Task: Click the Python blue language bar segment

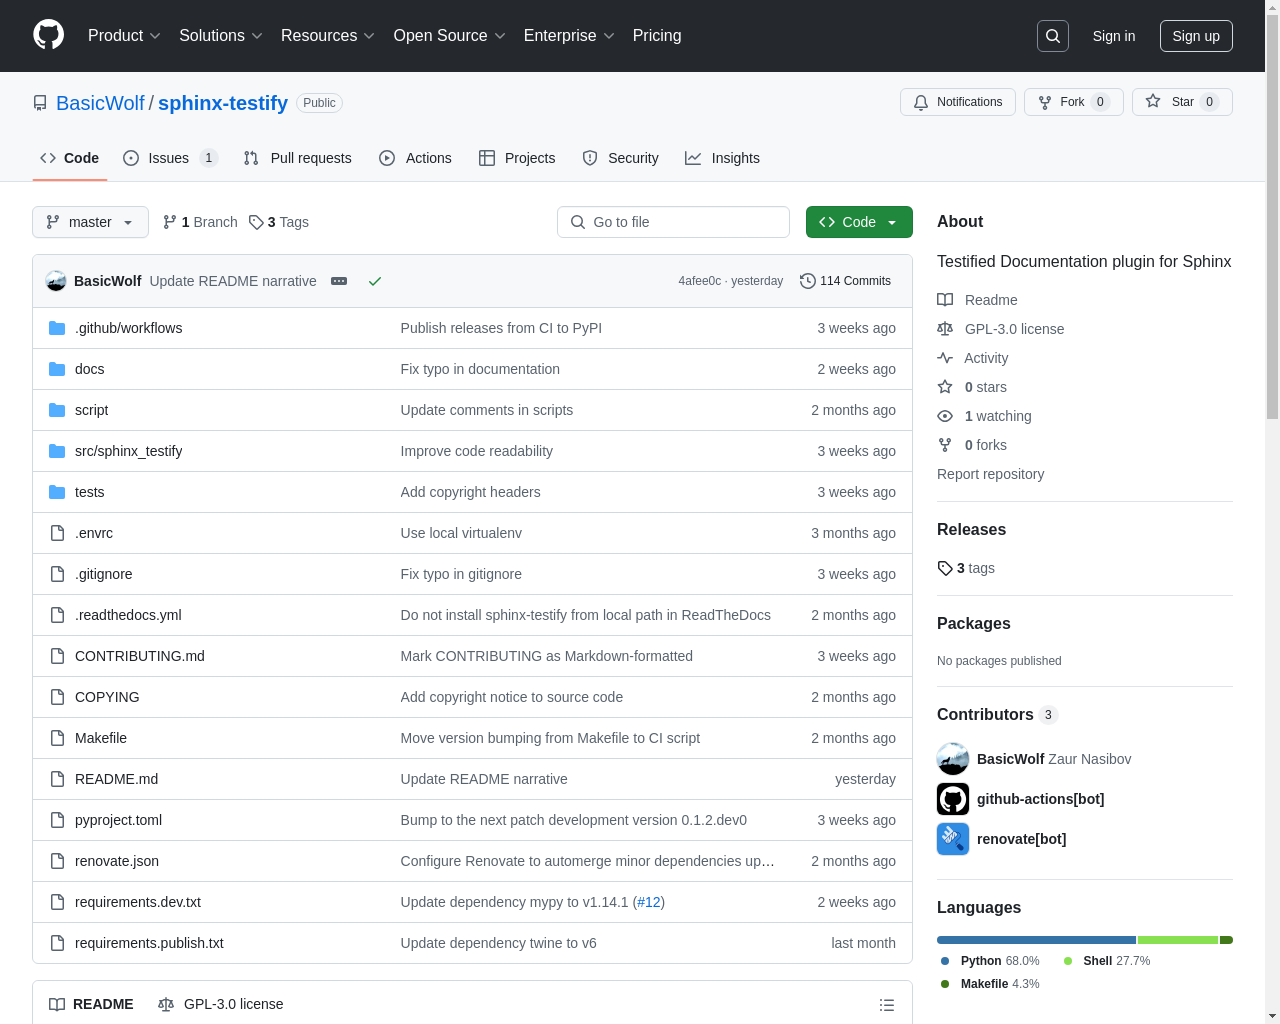Action: pyautogui.click(x=1036, y=940)
